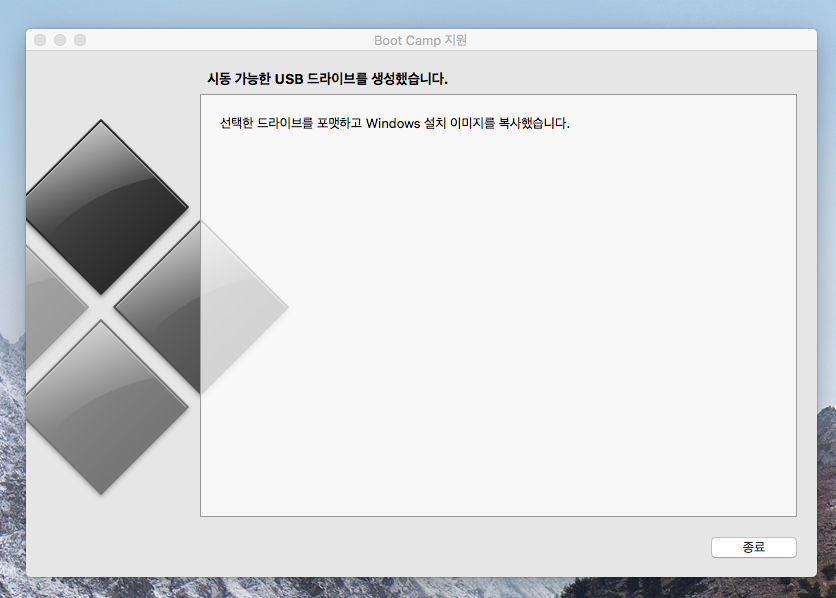Click the 종료 button to quit

tap(753, 547)
